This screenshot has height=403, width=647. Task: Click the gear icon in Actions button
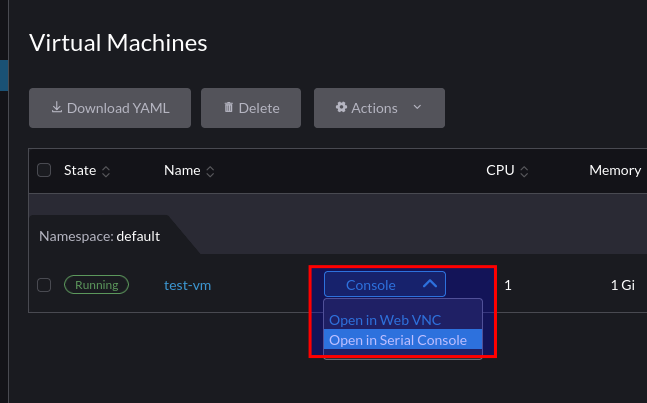tap(341, 107)
